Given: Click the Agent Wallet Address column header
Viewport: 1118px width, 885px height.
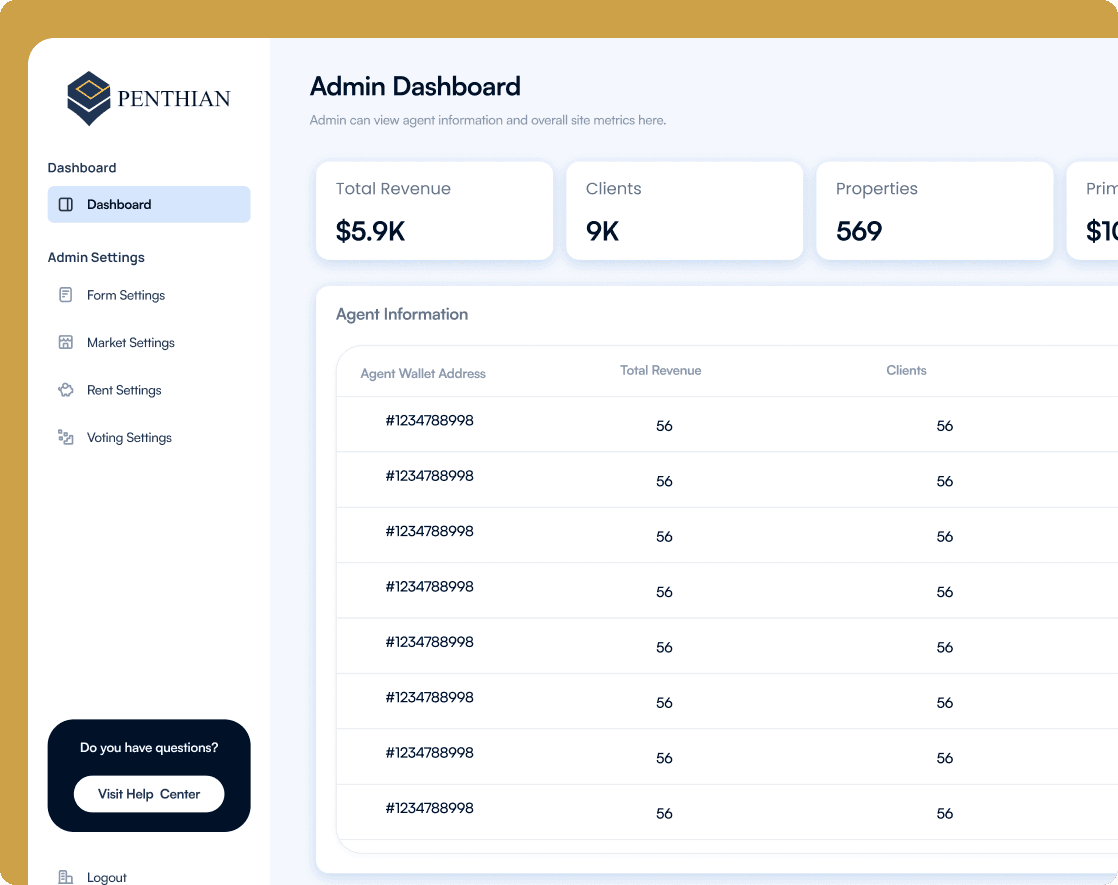Looking at the screenshot, I should [423, 374].
